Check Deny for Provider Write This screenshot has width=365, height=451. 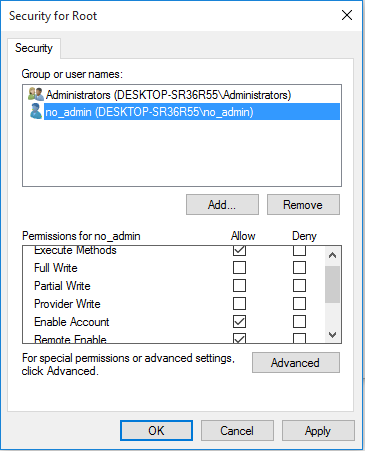coord(299,304)
